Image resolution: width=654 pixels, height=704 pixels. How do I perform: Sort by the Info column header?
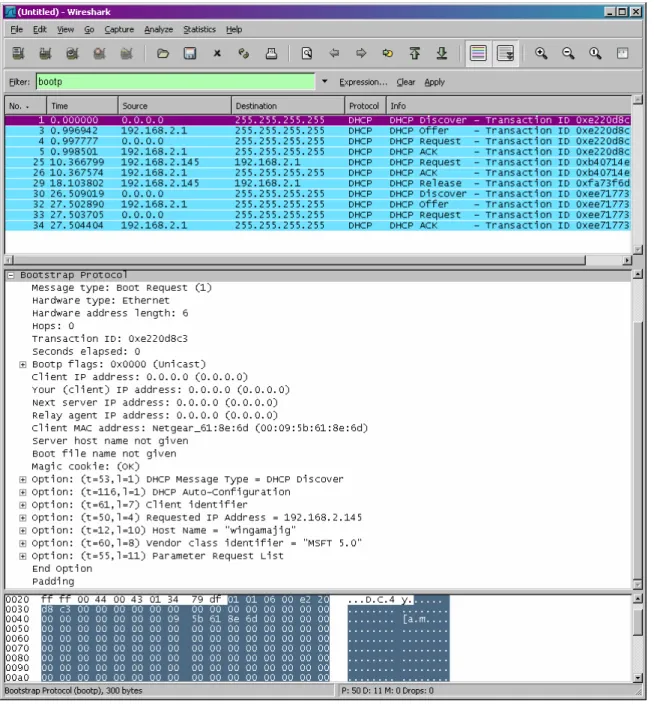[x=509, y=106]
